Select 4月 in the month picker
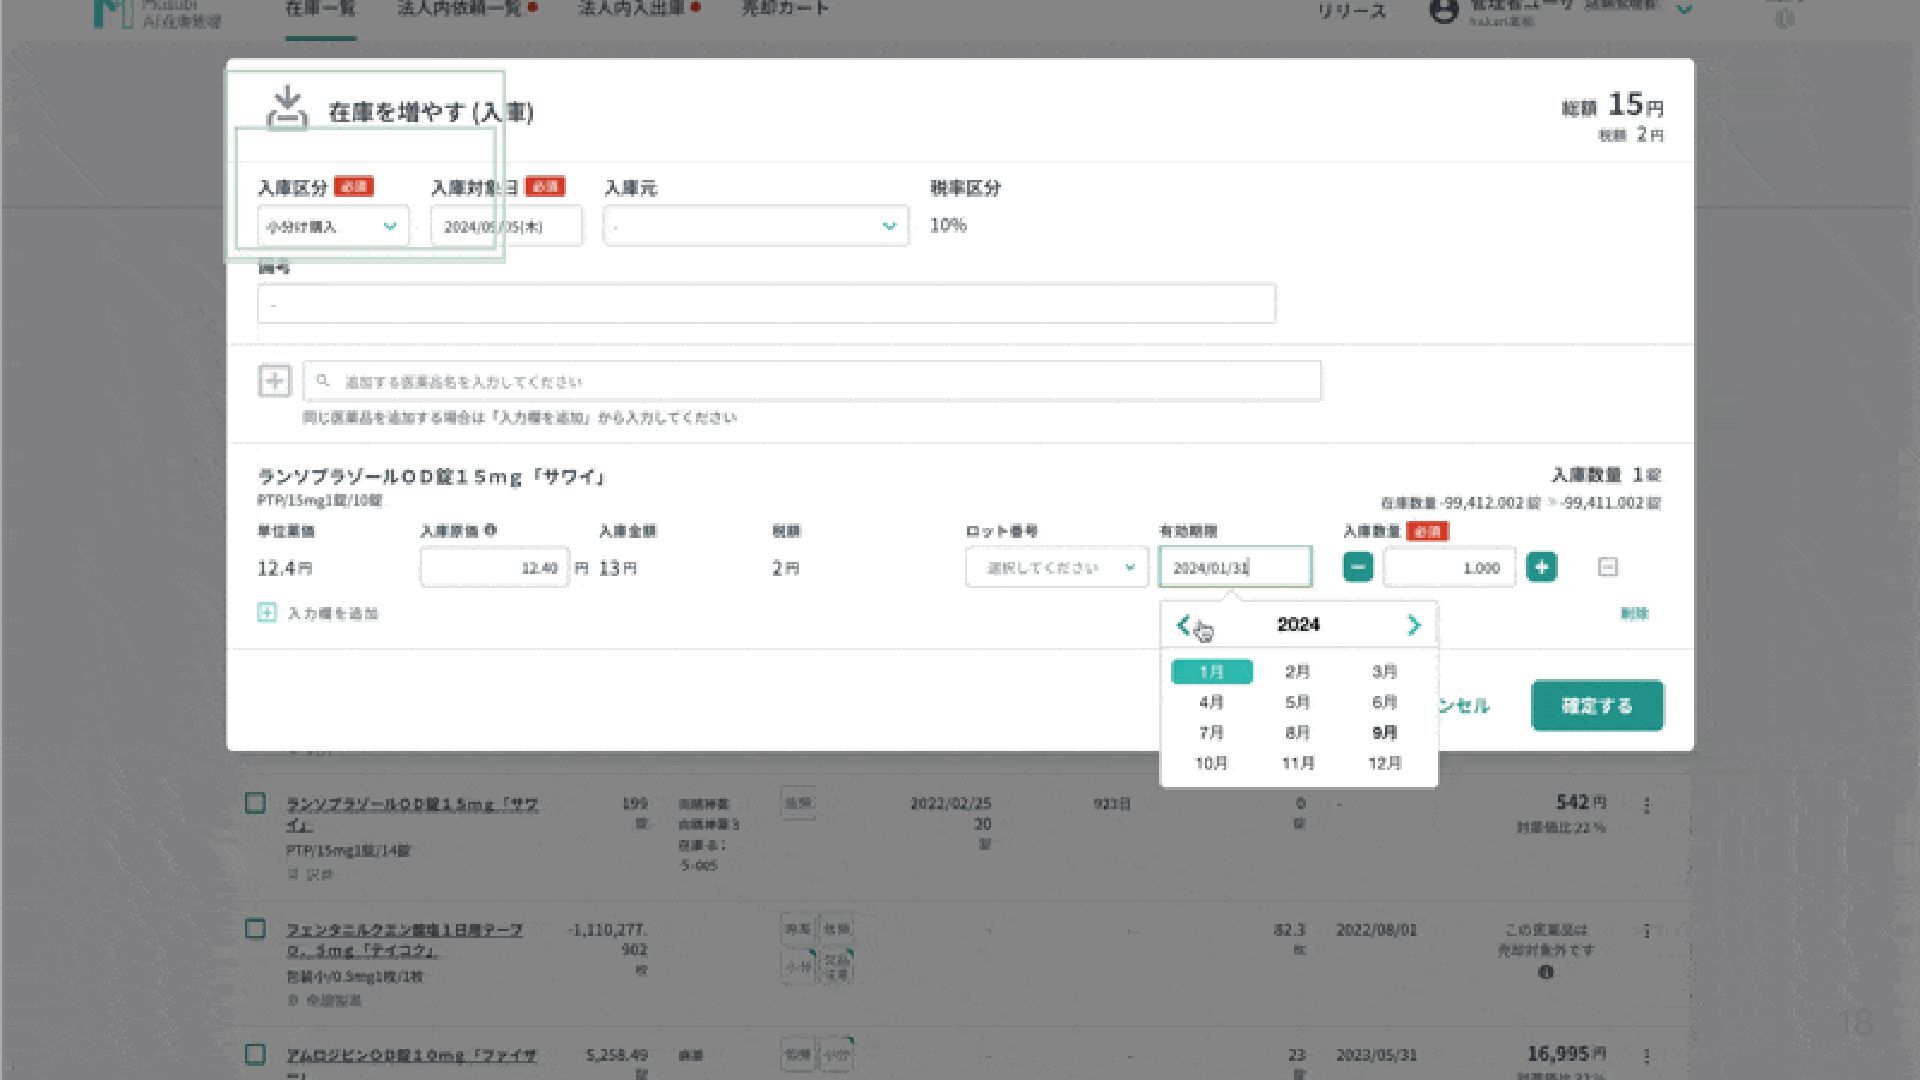Viewport: 1920px width, 1080px height. tap(1211, 702)
